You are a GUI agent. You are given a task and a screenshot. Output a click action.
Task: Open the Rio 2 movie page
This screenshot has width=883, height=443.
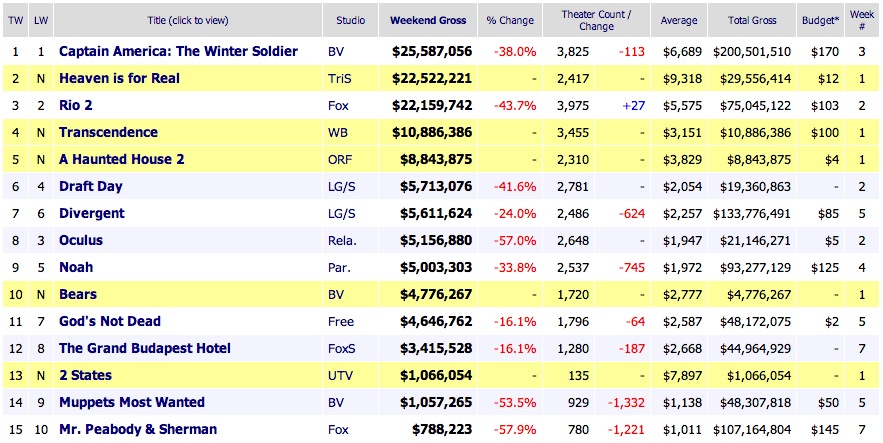pyautogui.click(x=79, y=105)
